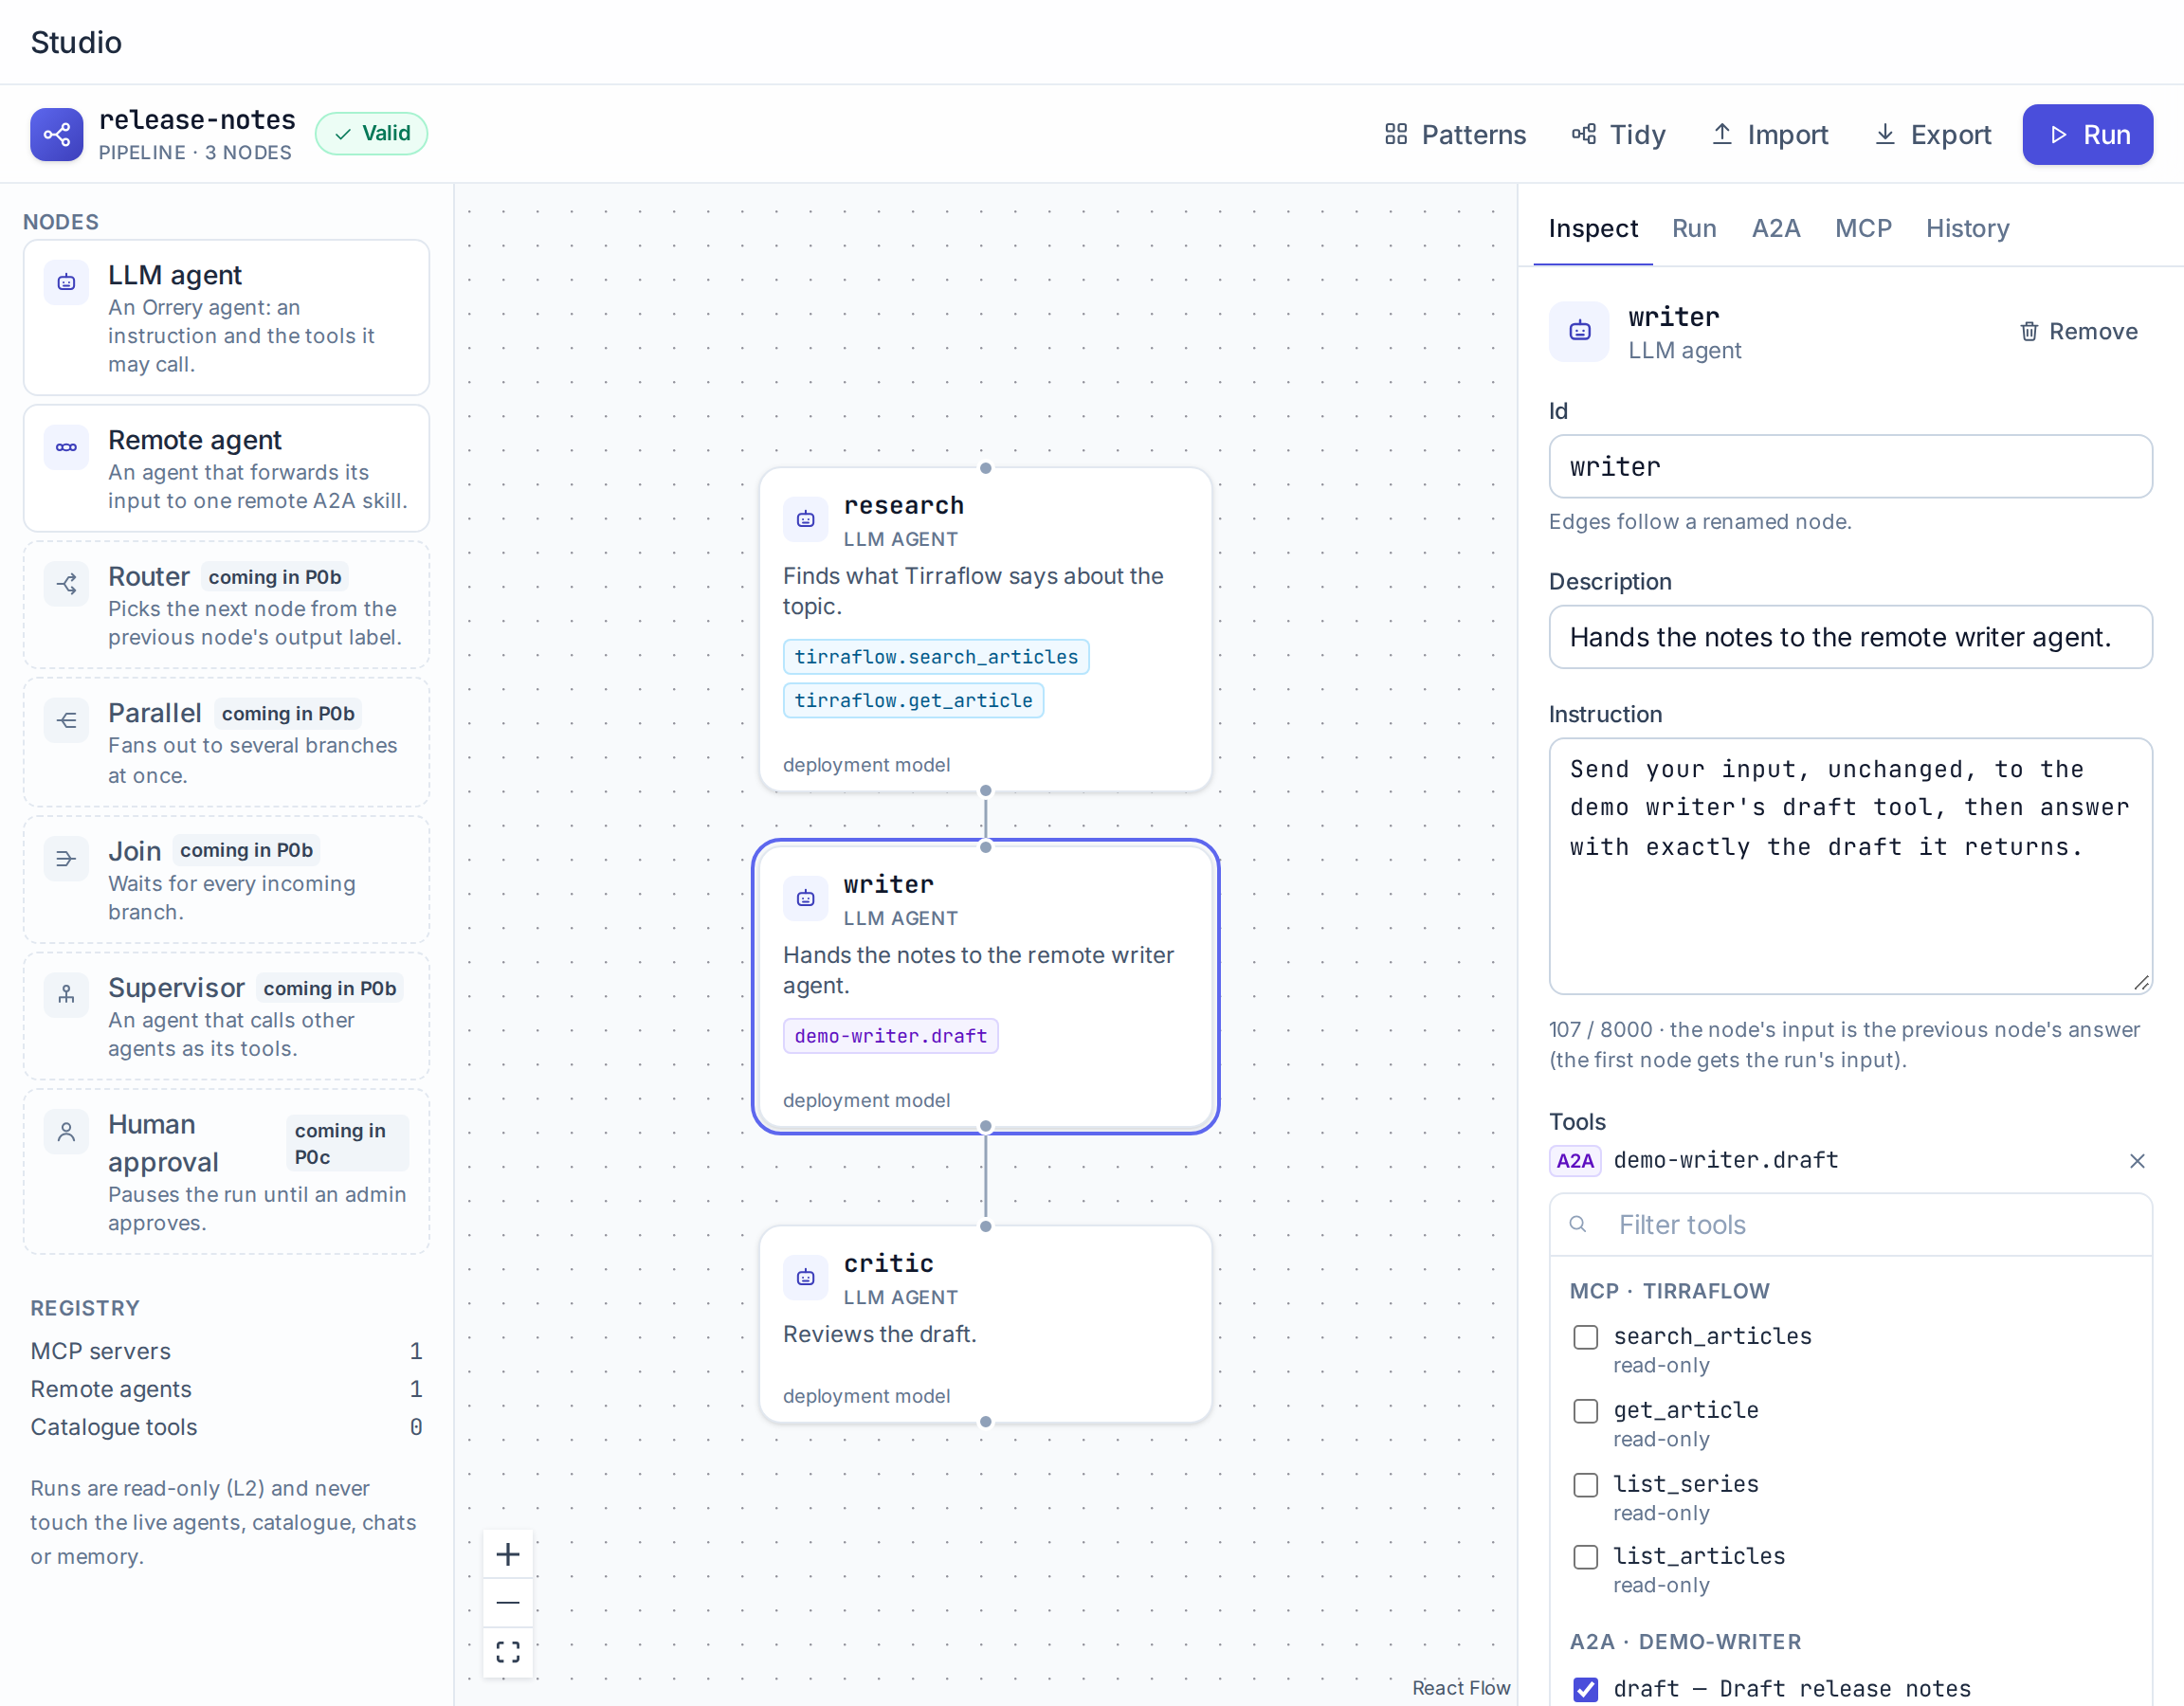The width and height of the screenshot is (2184, 1706).
Task: Switch to the Run tab
Action: pos(1694,229)
